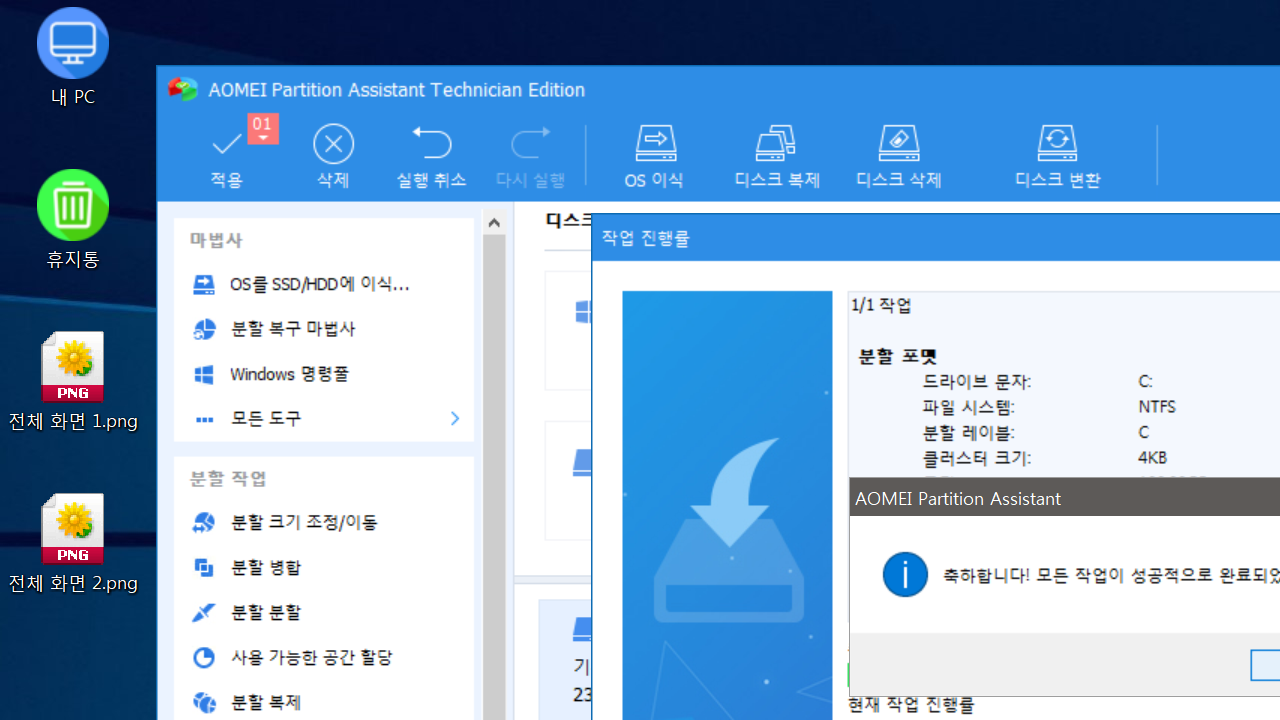Click the Discard (삭제) X icon

click(x=333, y=145)
